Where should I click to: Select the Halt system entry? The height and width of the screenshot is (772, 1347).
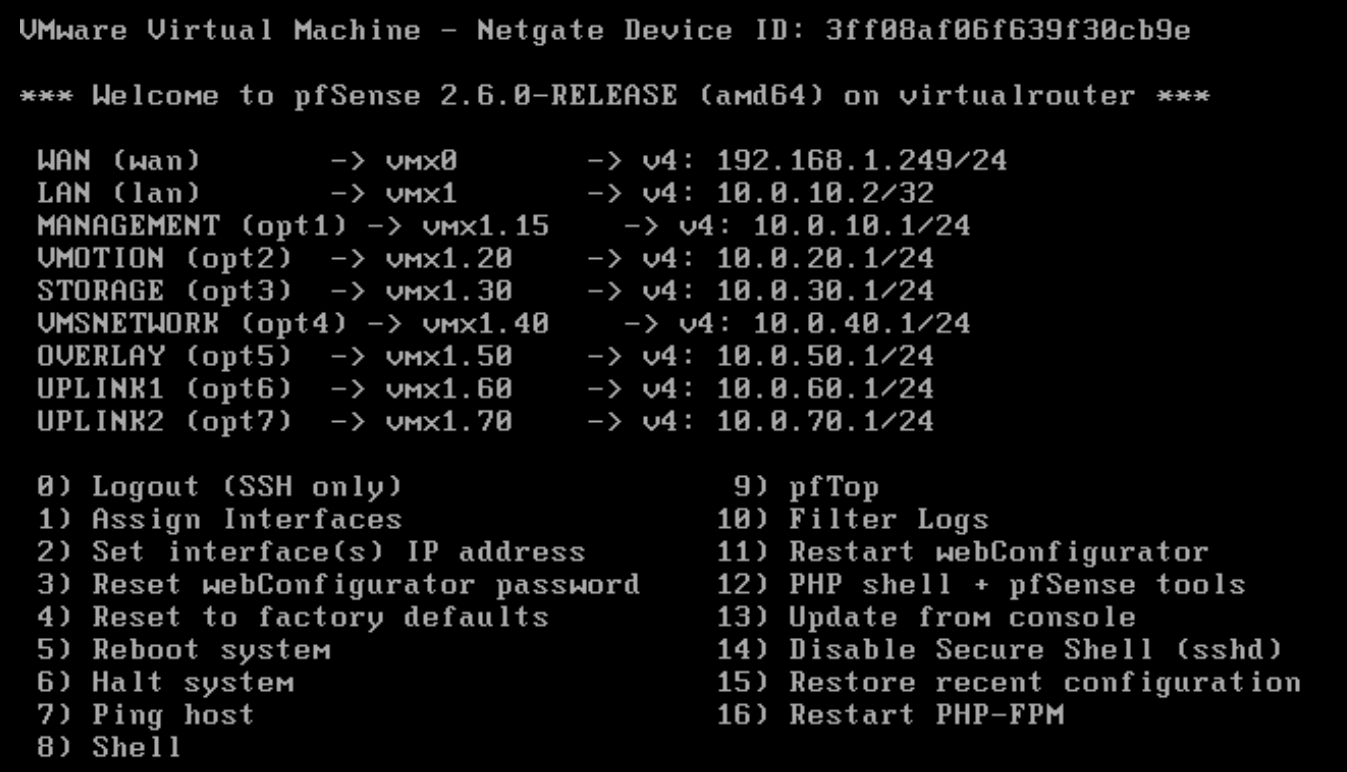coord(165,683)
